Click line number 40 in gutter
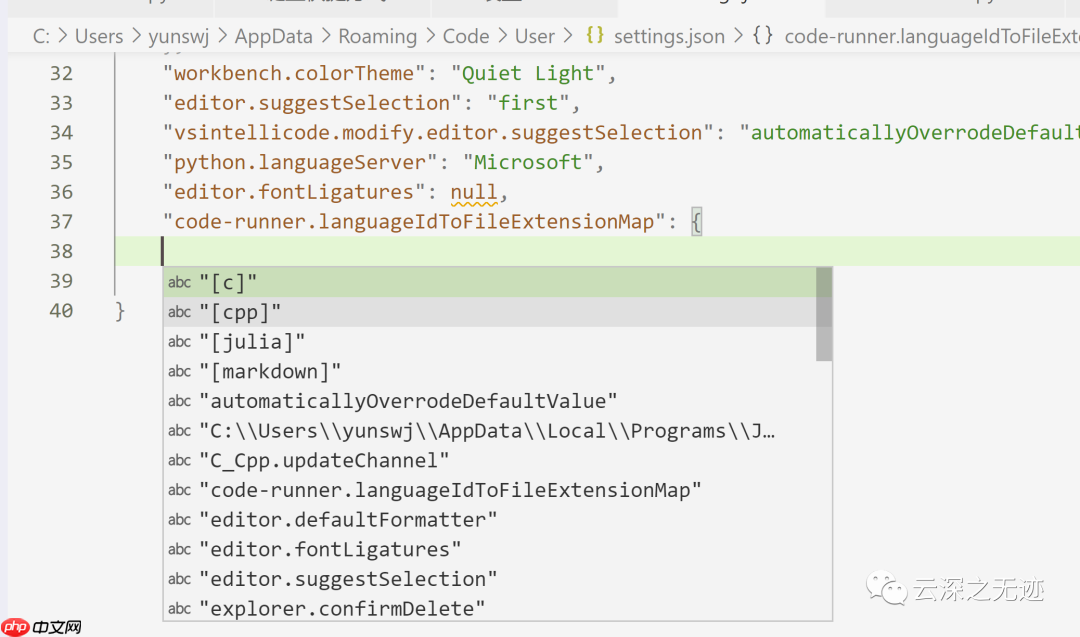 point(61,310)
